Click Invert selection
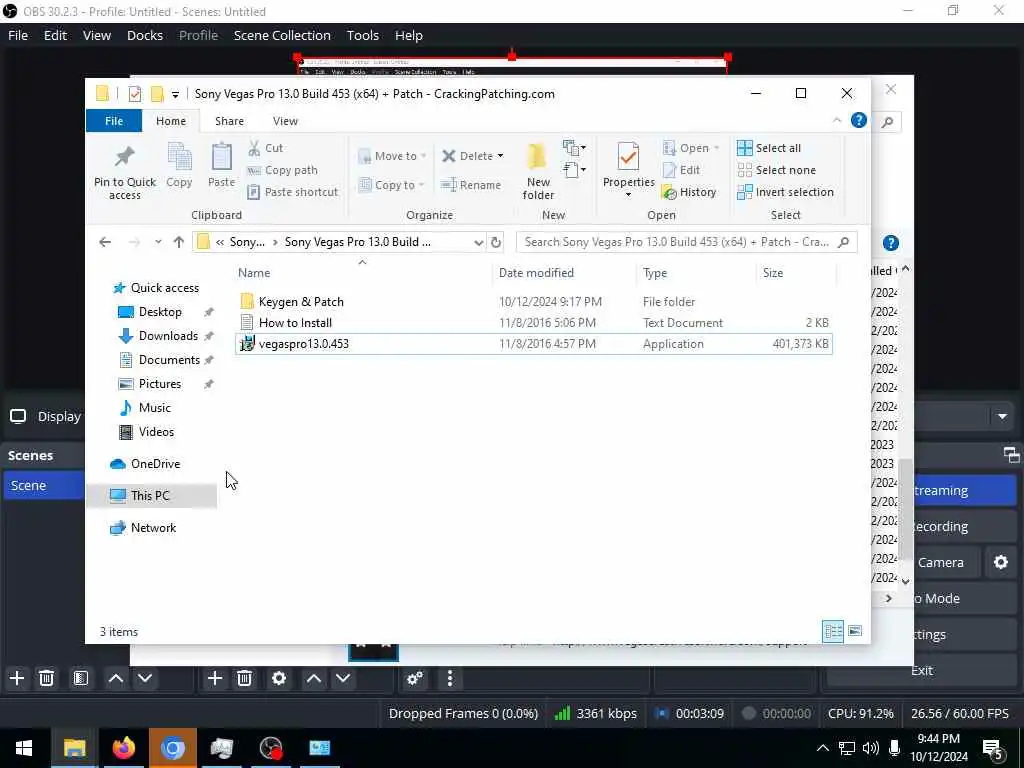1024x768 pixels. tap(785, 192)
